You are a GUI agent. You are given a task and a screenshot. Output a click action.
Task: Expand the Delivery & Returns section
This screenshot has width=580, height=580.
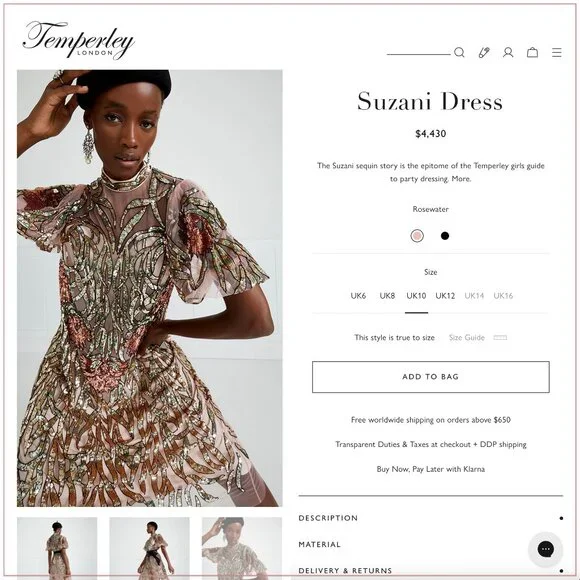431,570
